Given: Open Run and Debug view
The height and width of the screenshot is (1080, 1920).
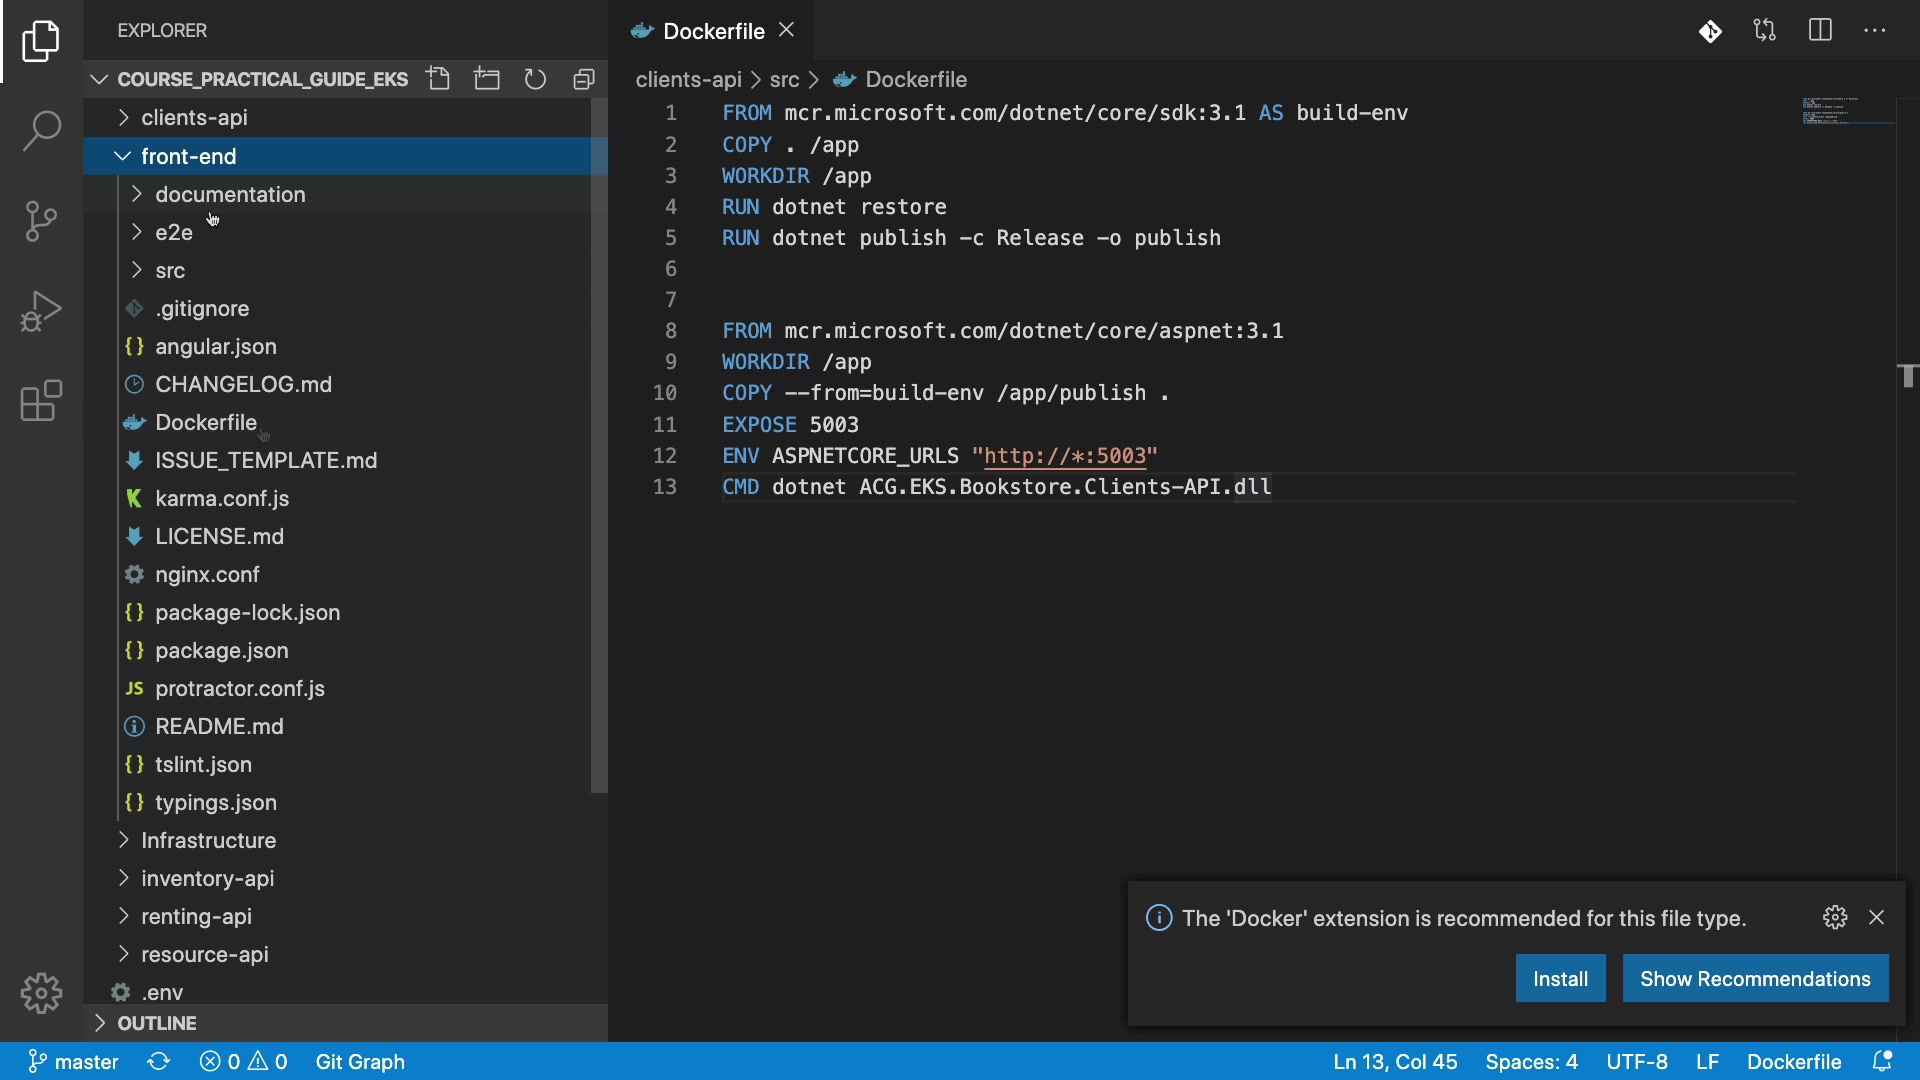Looking at the screenshot, I should pyautogui.click(x=41, y=311).
